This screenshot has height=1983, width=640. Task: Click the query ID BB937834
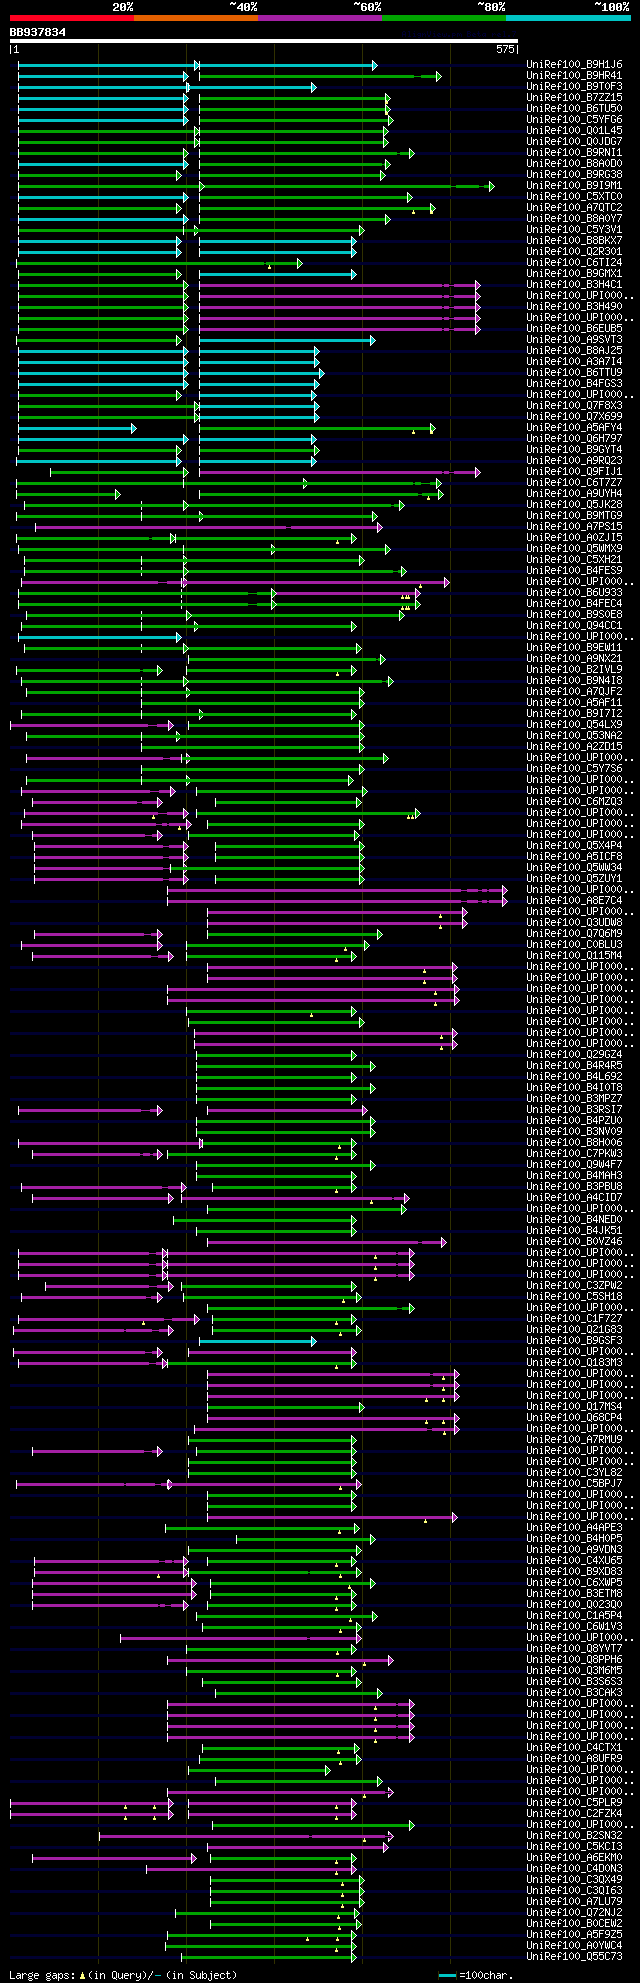(x=38, y=32)
